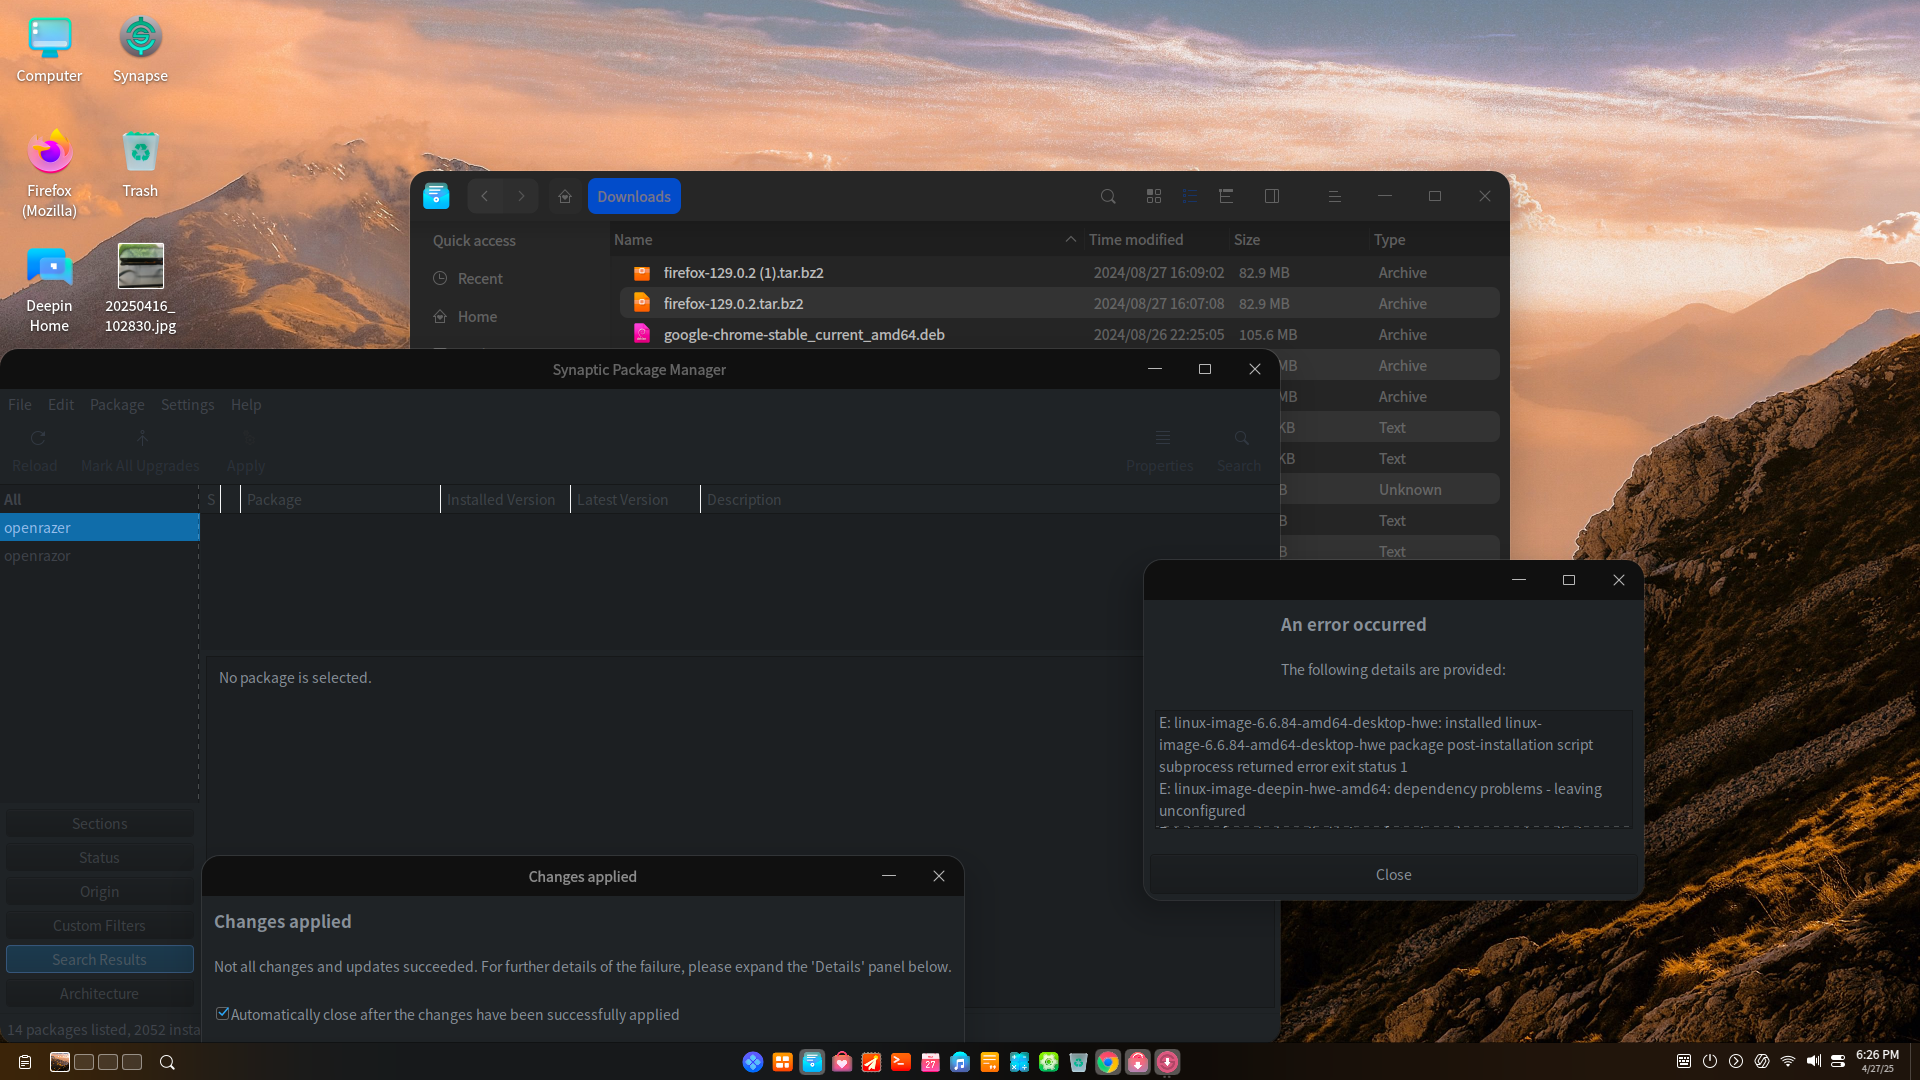Open the music player in the dock
The image size is (1920, 1080).
tap(960, 1062)
